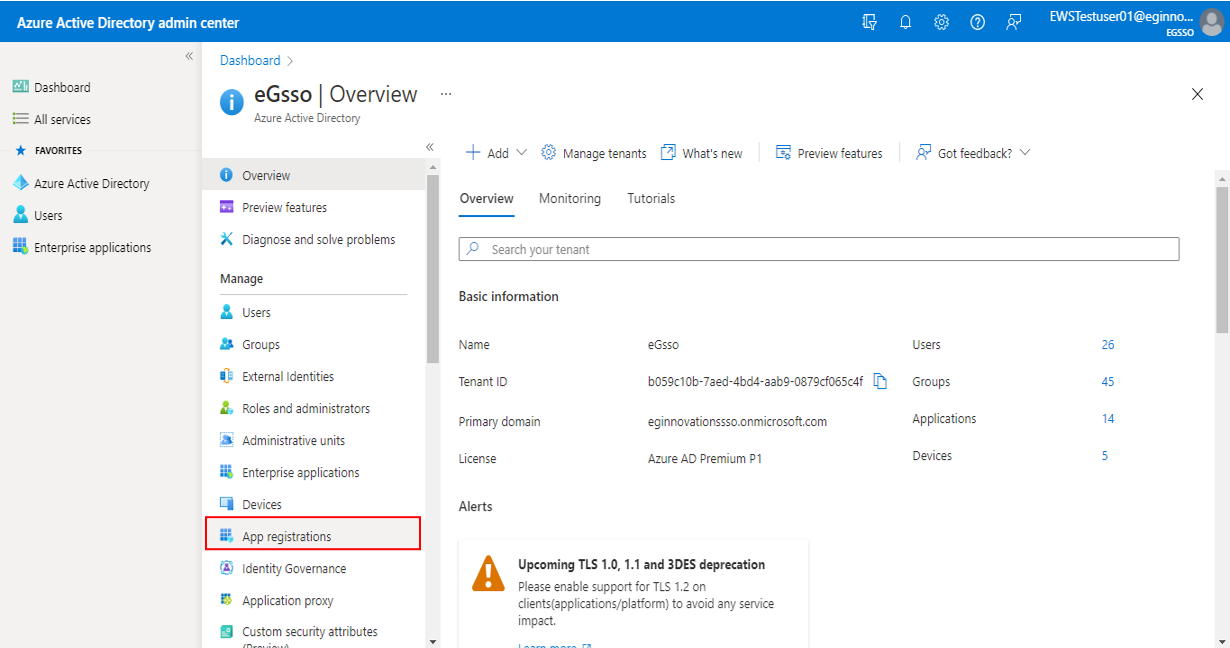Expand the Got feedback dropdown arrow
This screenshot has height=648, width=1230.
pyautogui.click(x=1024, y=153)
